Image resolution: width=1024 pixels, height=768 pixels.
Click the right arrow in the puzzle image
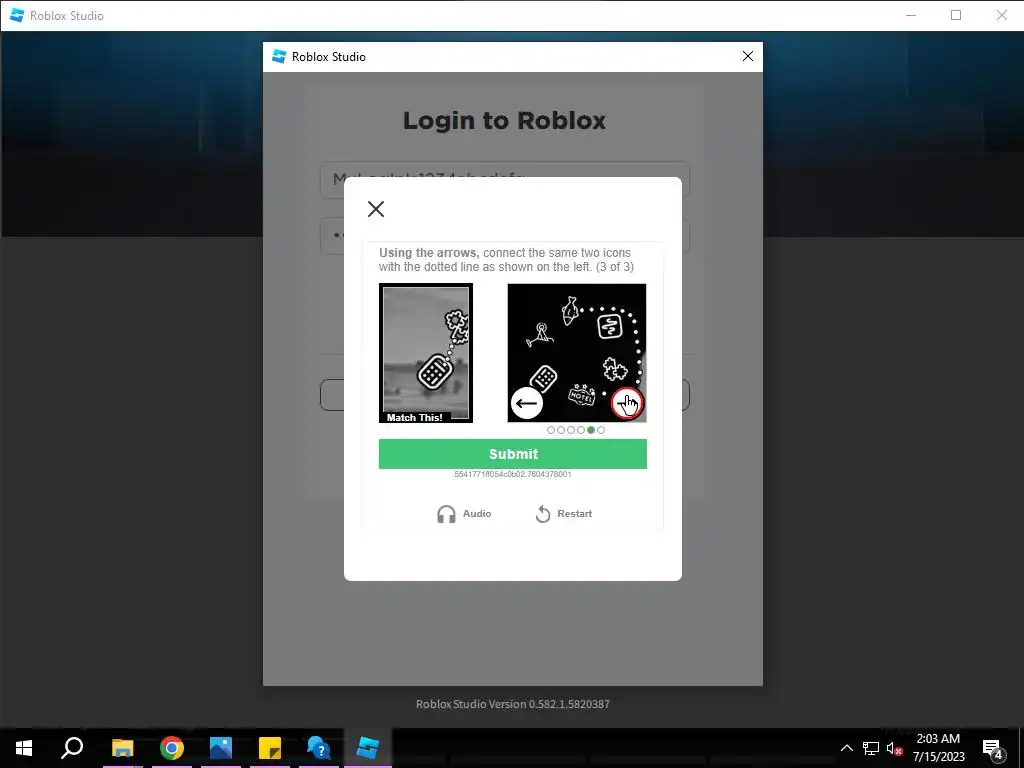coord(627,403)
